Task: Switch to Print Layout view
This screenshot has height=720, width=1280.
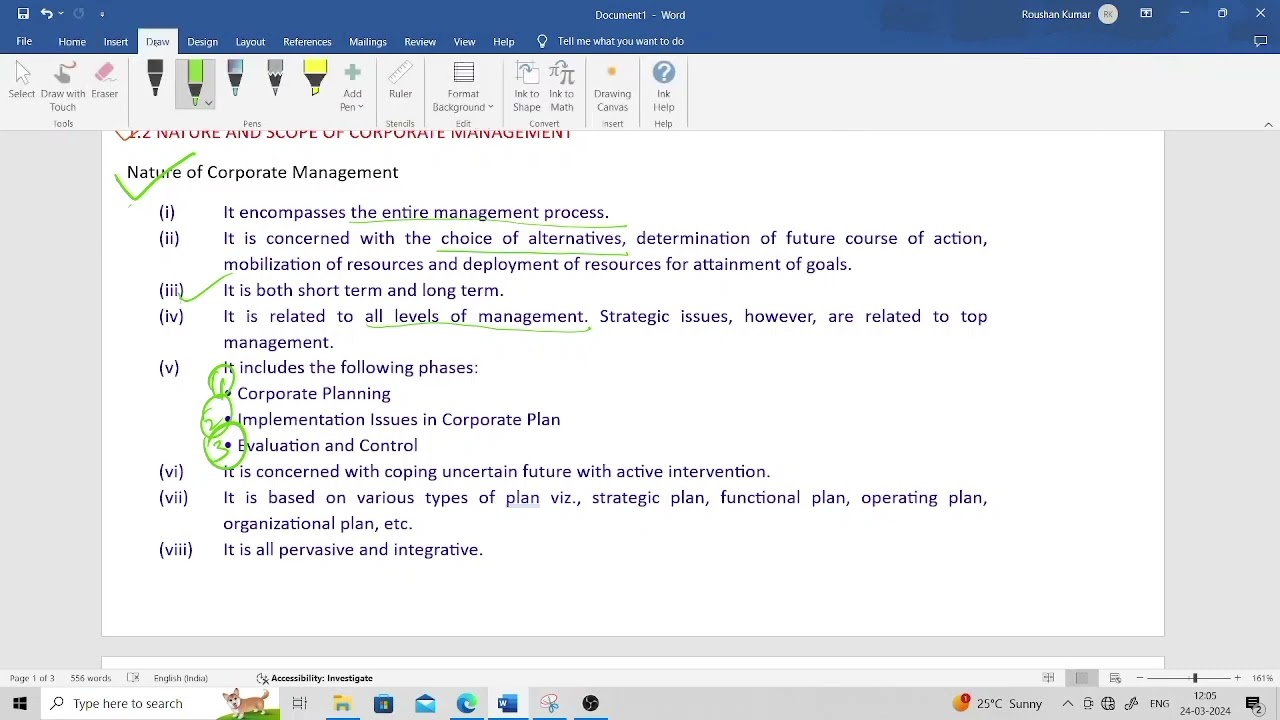Action: coord(1081,678)
